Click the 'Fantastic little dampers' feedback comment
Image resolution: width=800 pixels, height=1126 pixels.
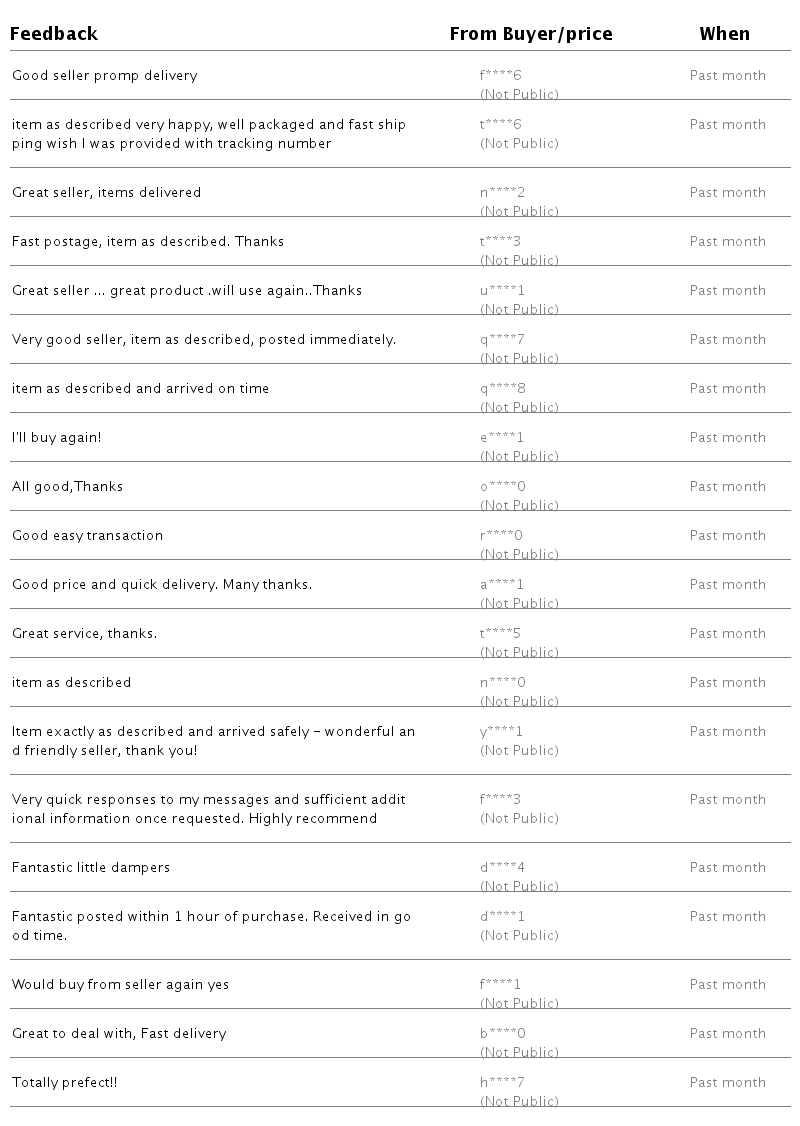91,868
